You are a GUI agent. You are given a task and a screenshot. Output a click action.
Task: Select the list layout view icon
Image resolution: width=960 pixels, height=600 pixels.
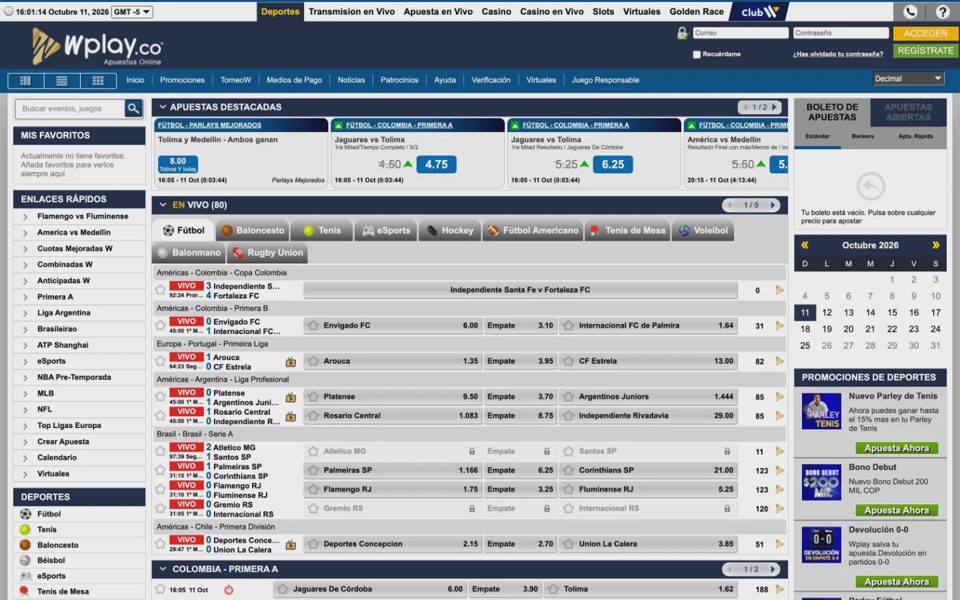pyautogui.click(x=62, y=80)
